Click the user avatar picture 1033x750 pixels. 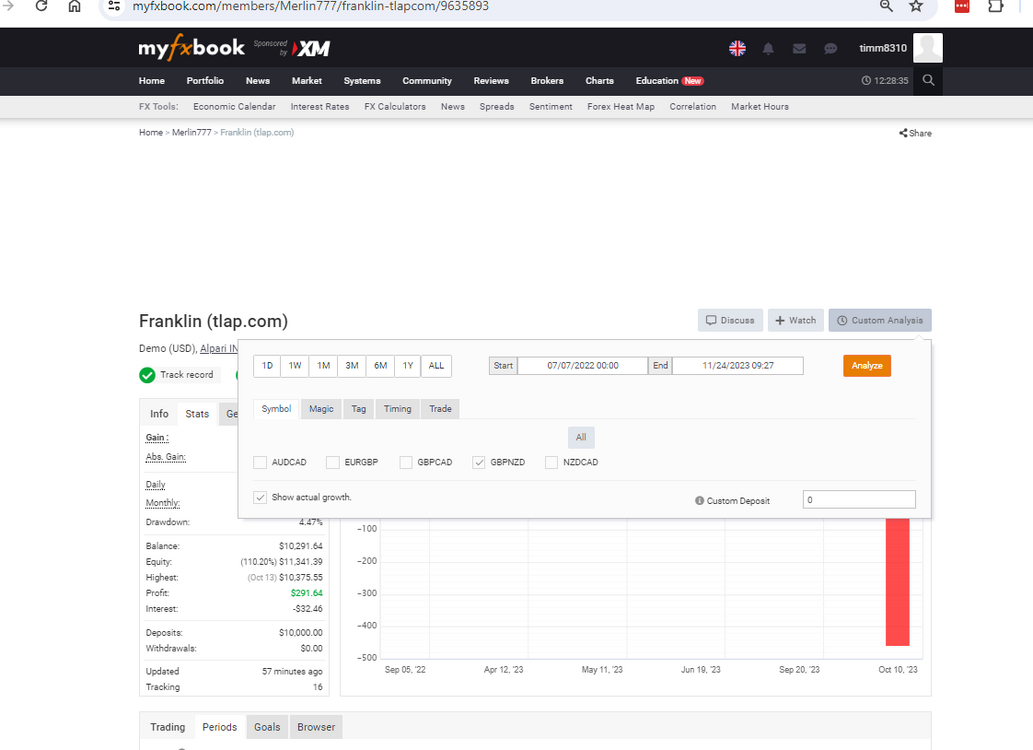928,47
